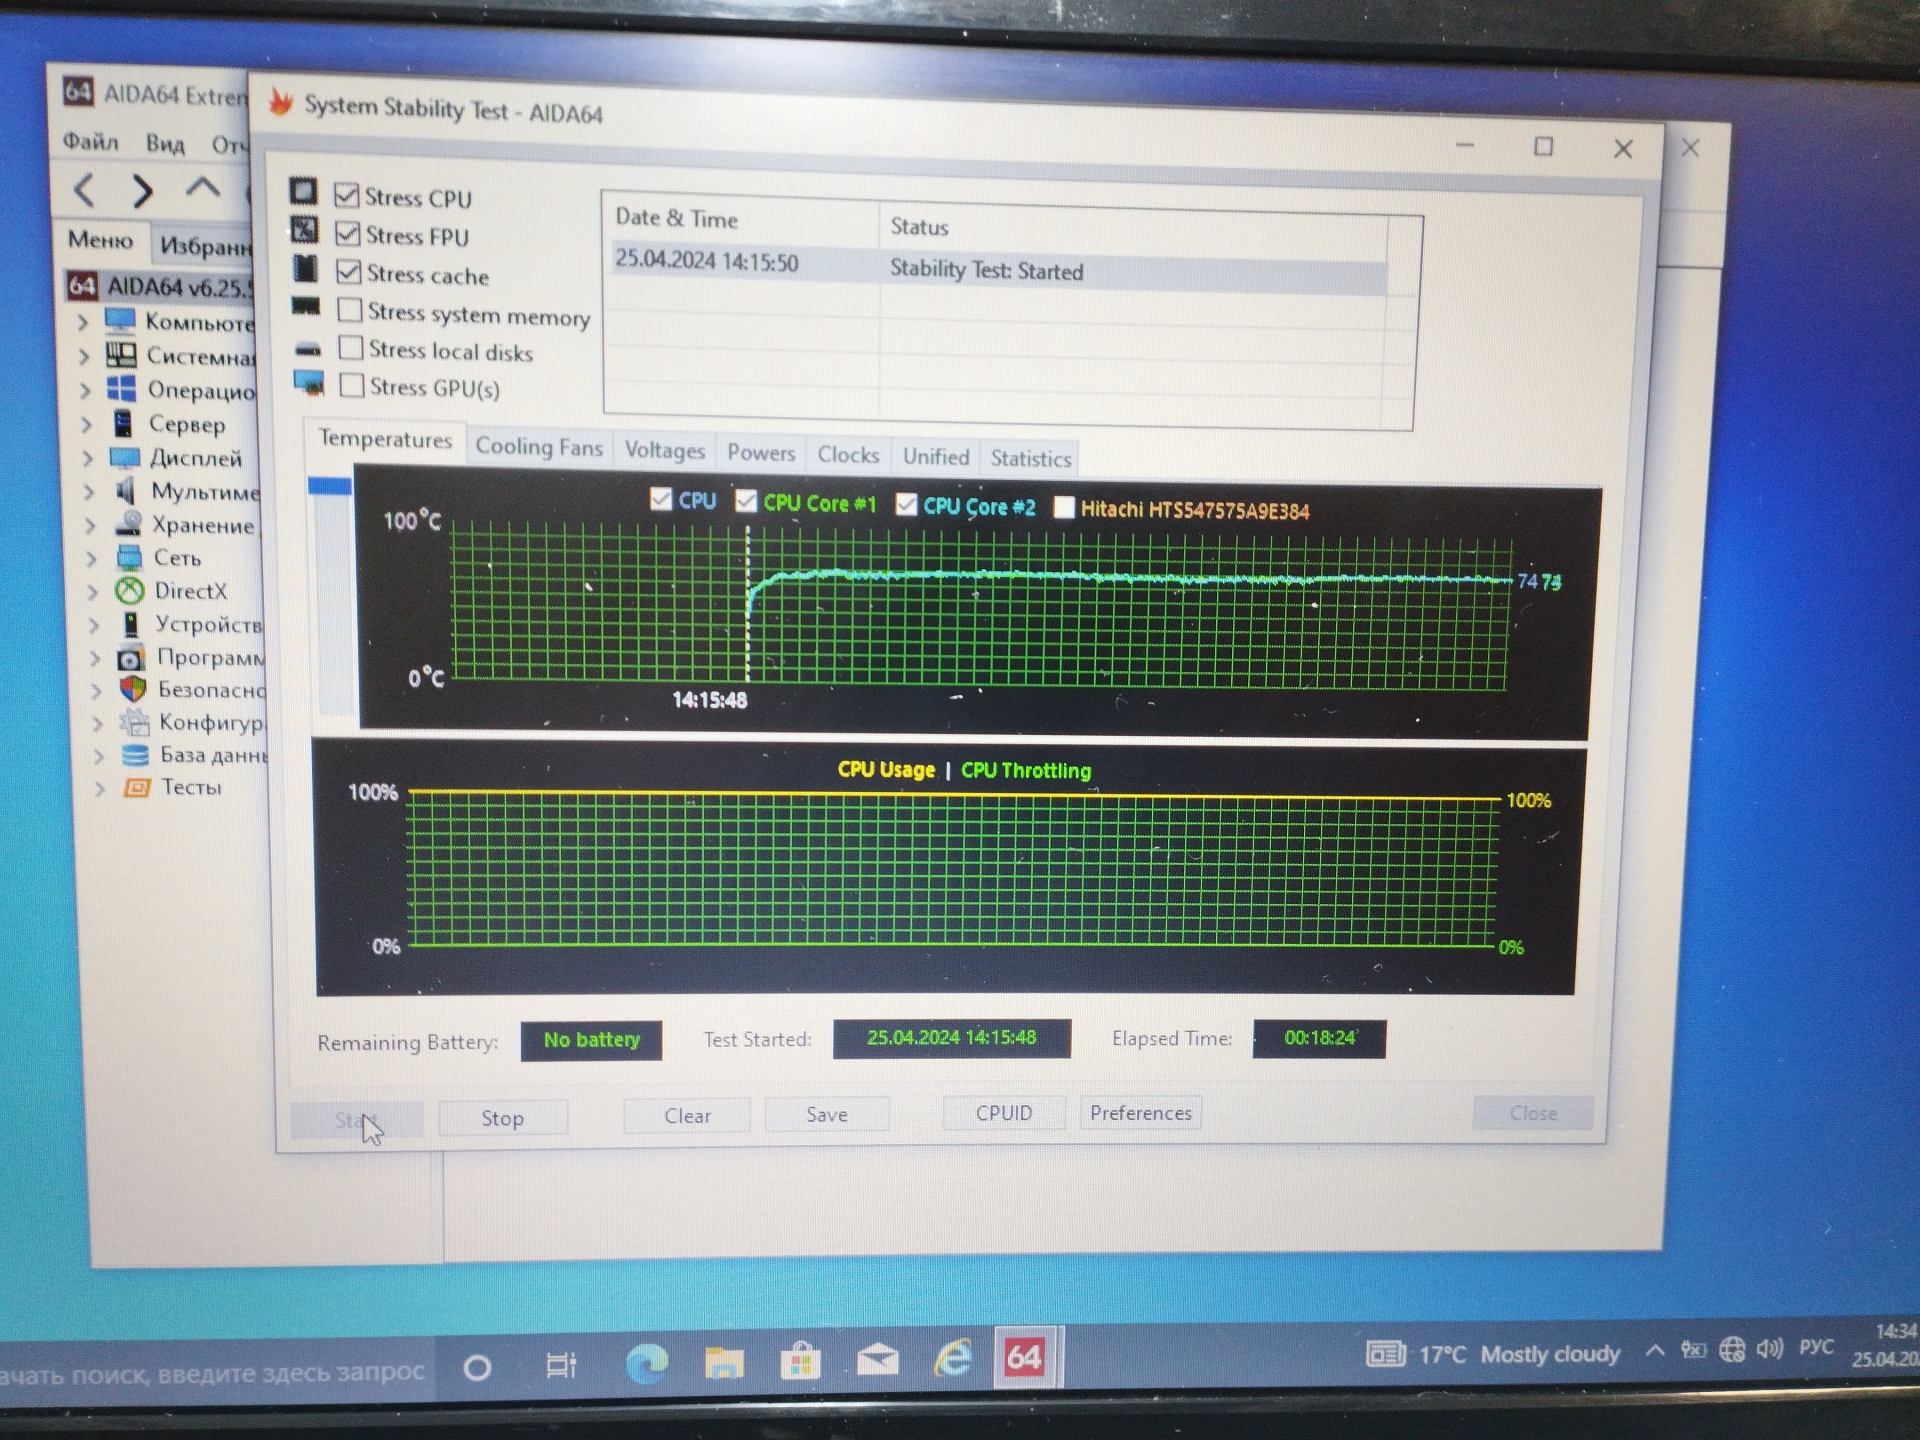
Task: Open Файл menu in AIDA64 window
Action: point(91,141)
